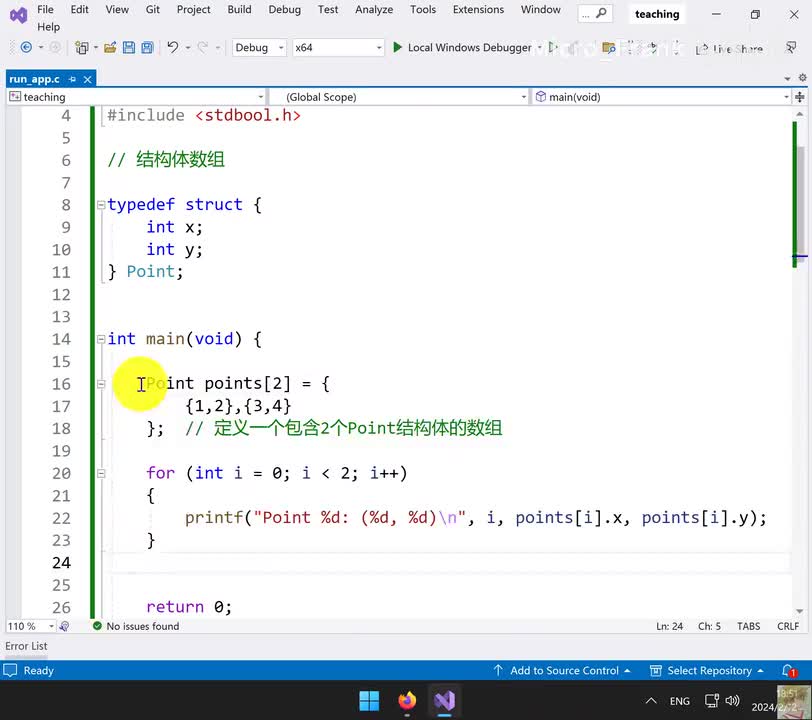Open the document tab settings gear
This screenshot has height=720, width=812.
tap(802, 78)
